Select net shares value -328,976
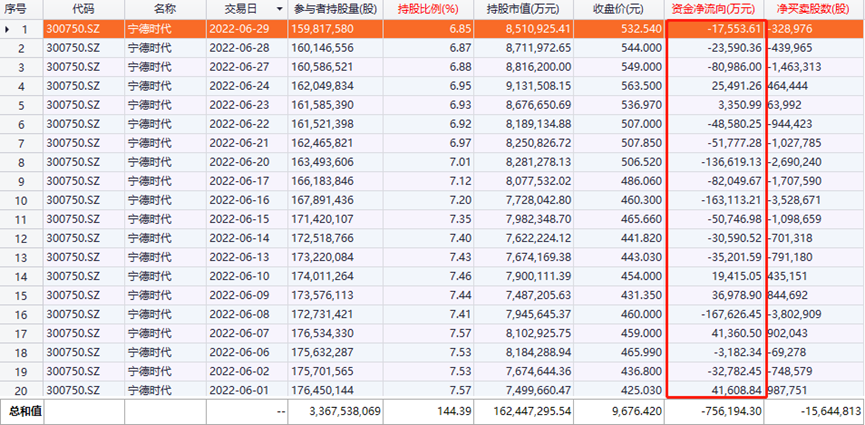The height and width of the screenshot is (425, 865). 789,29
